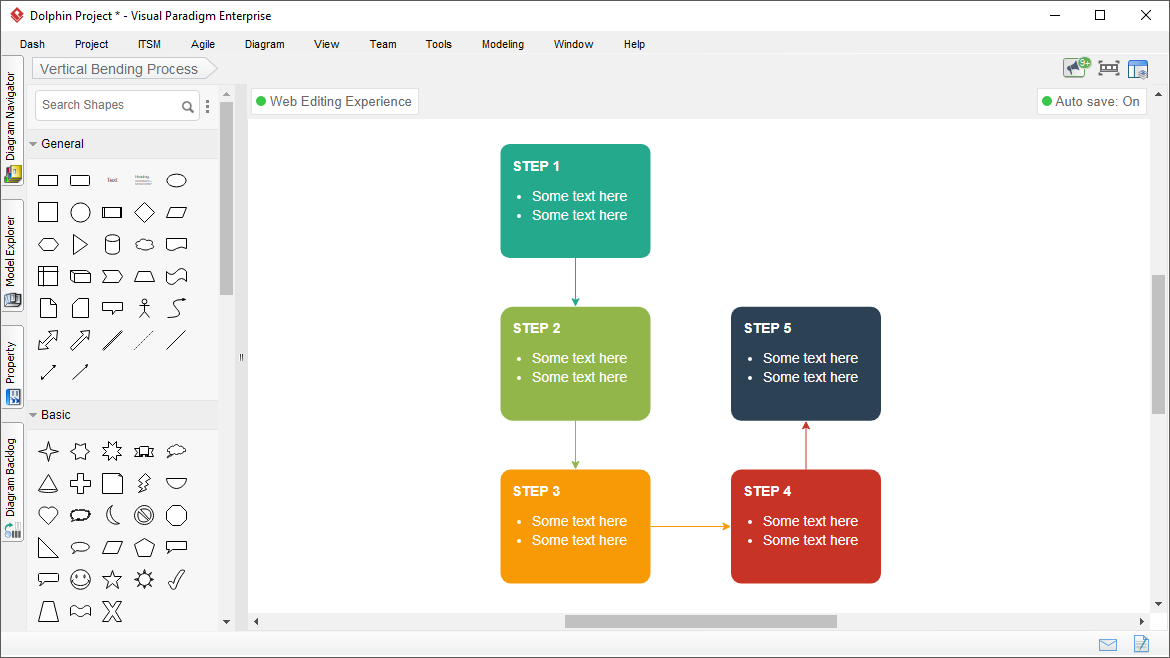Pick the circle shape in General palette

point(80,213)
